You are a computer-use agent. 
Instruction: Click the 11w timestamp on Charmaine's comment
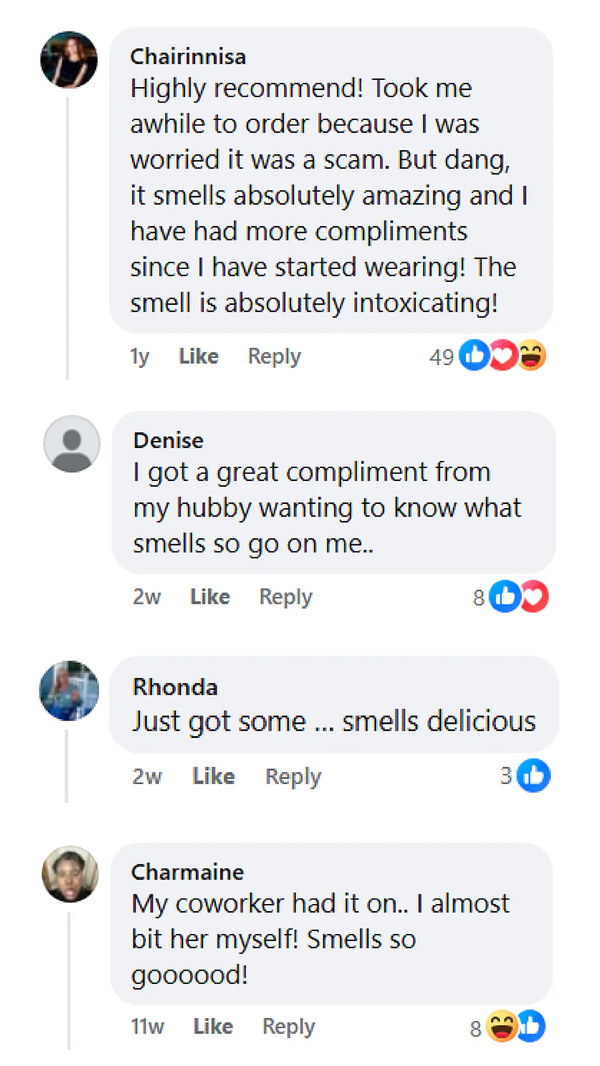point(147,1027)
